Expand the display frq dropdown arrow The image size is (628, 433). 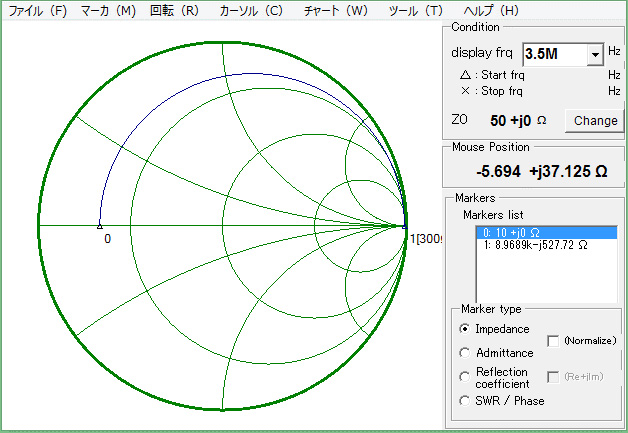(595, 54)
